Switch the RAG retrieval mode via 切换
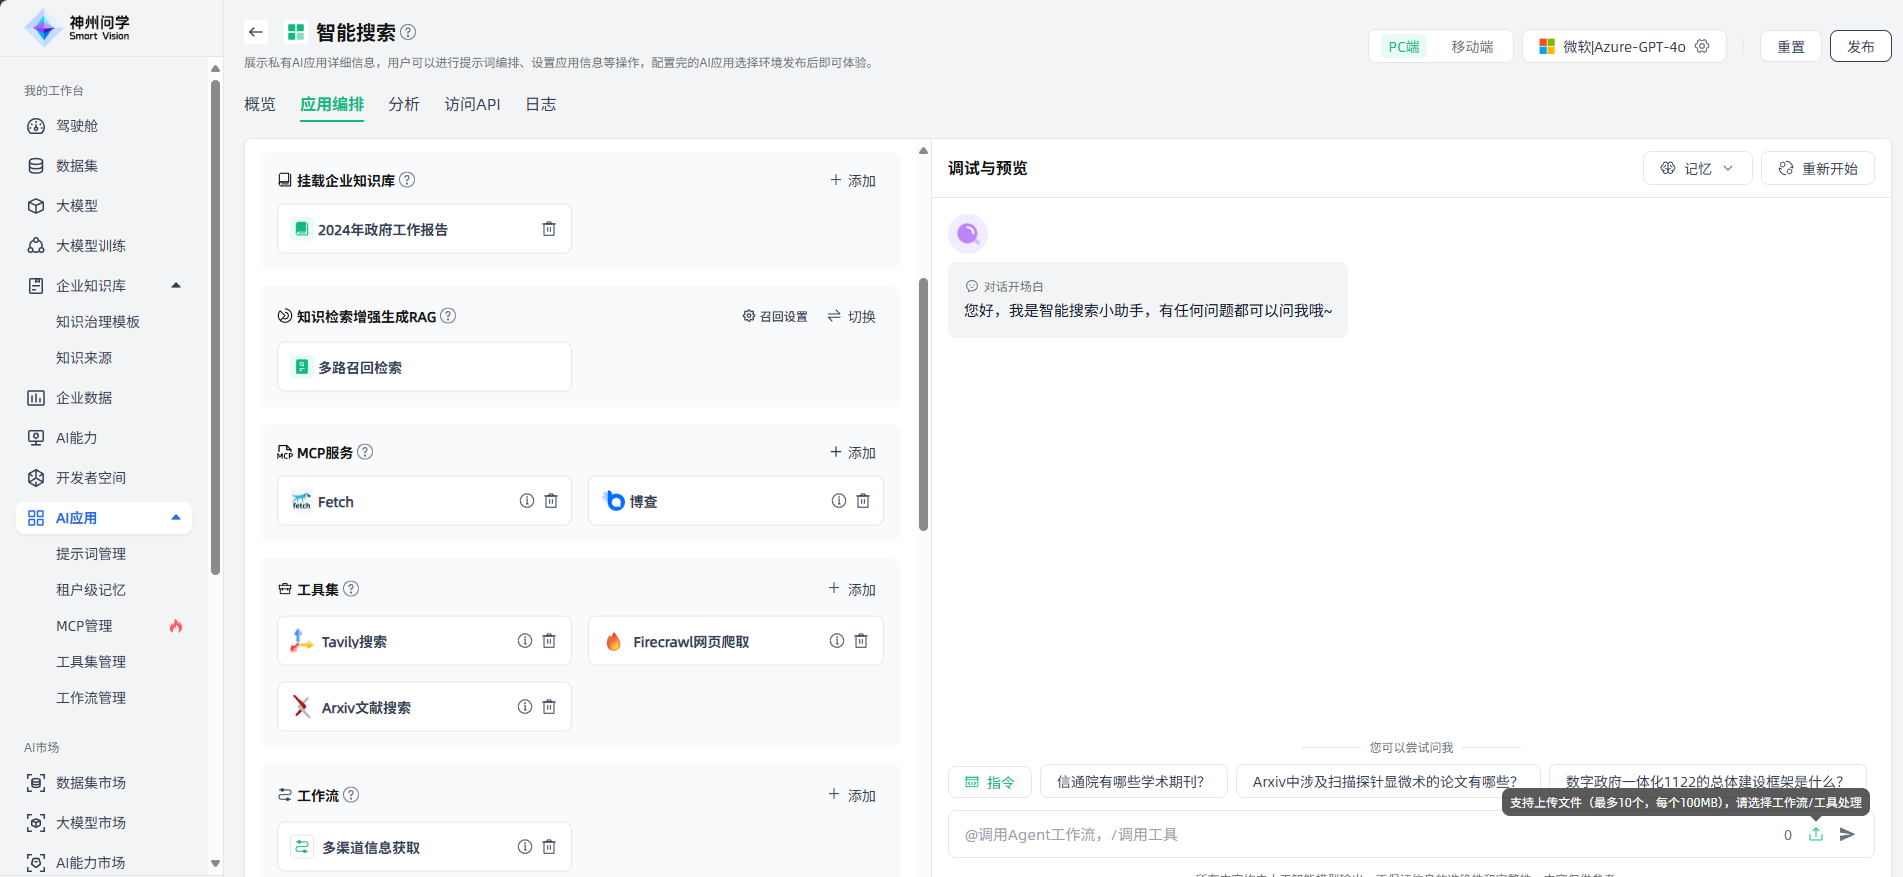 pos(852,317)
